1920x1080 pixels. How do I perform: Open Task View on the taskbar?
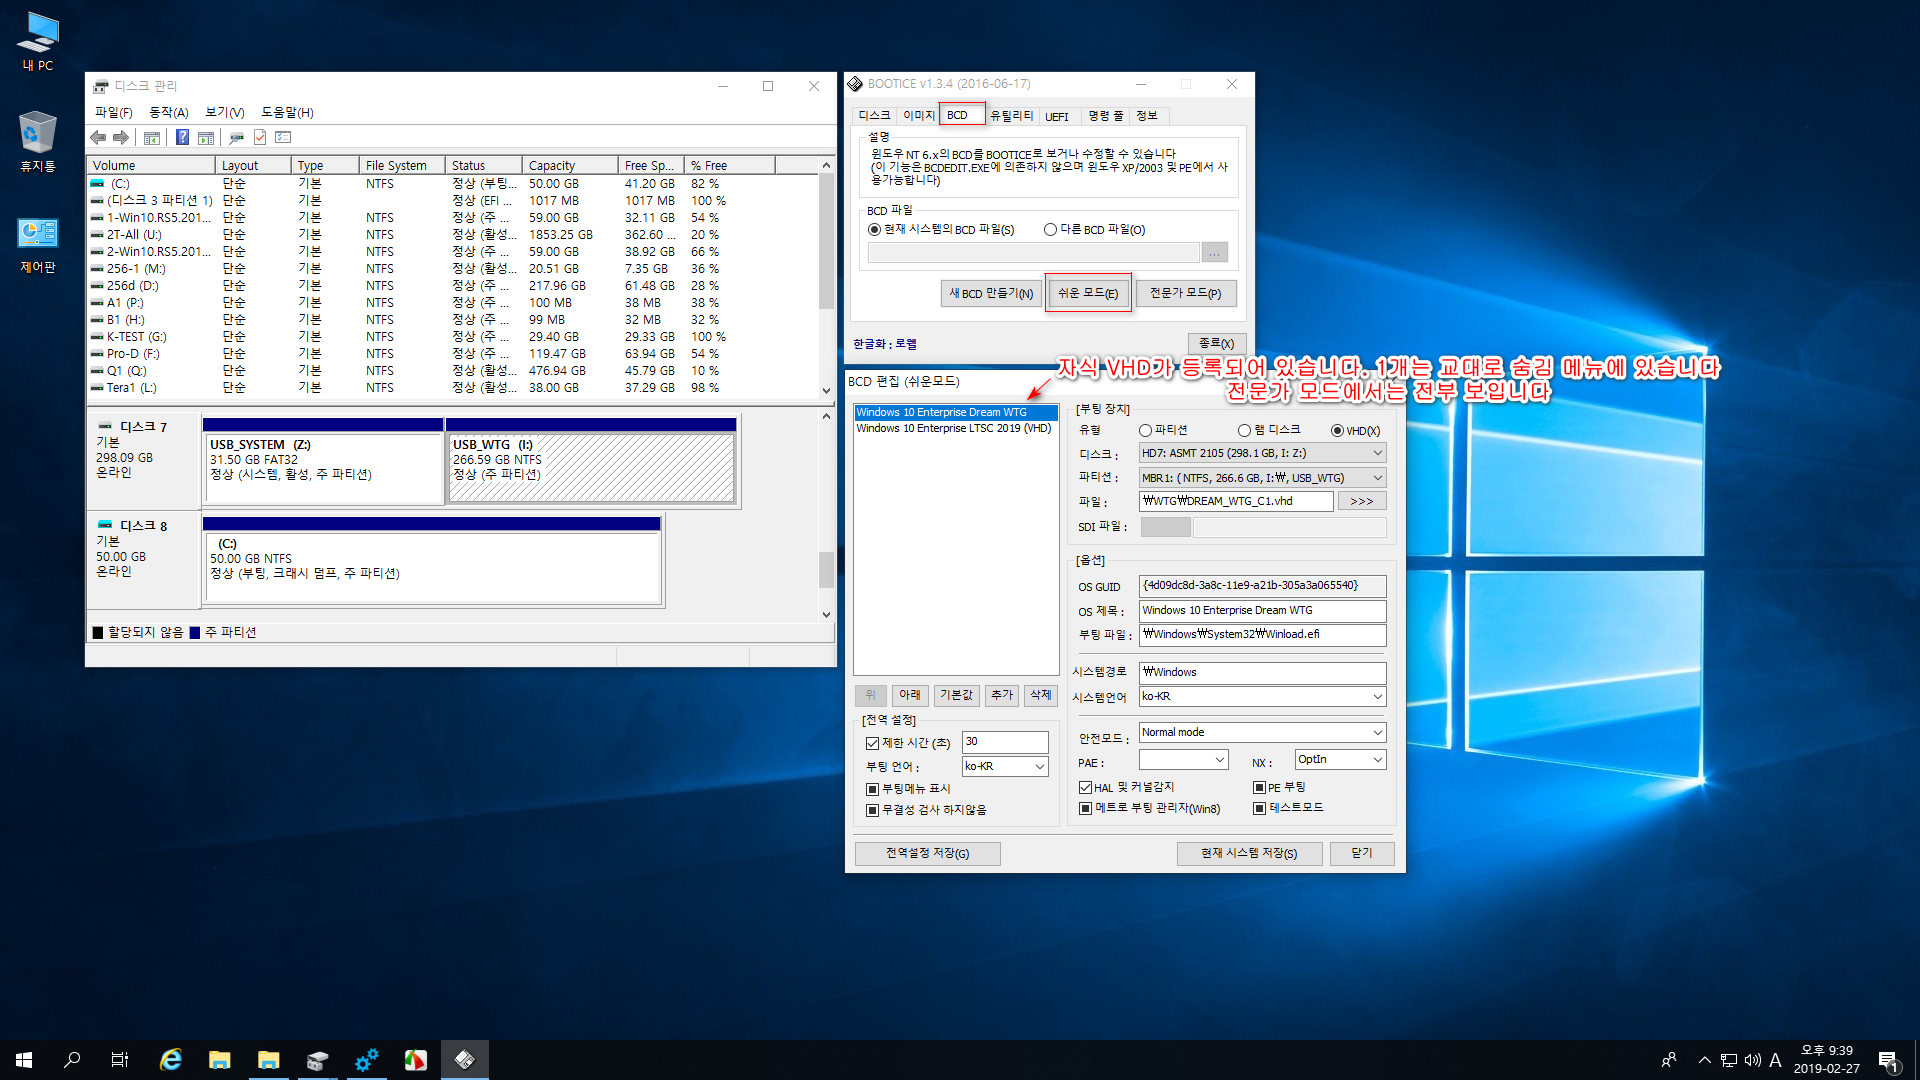pyautogui.click(x=120, y=1060)
